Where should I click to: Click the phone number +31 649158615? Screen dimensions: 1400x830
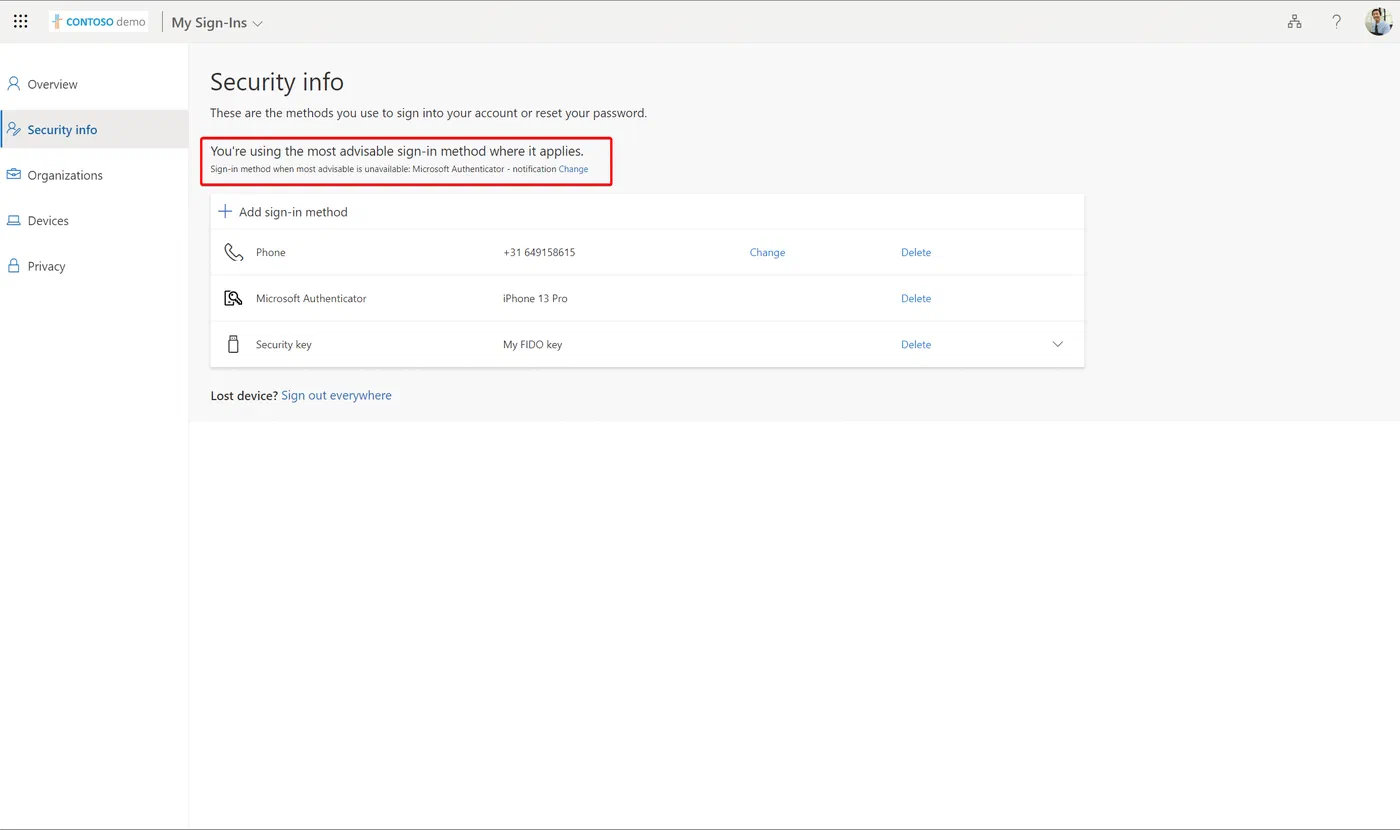point(539,252)
